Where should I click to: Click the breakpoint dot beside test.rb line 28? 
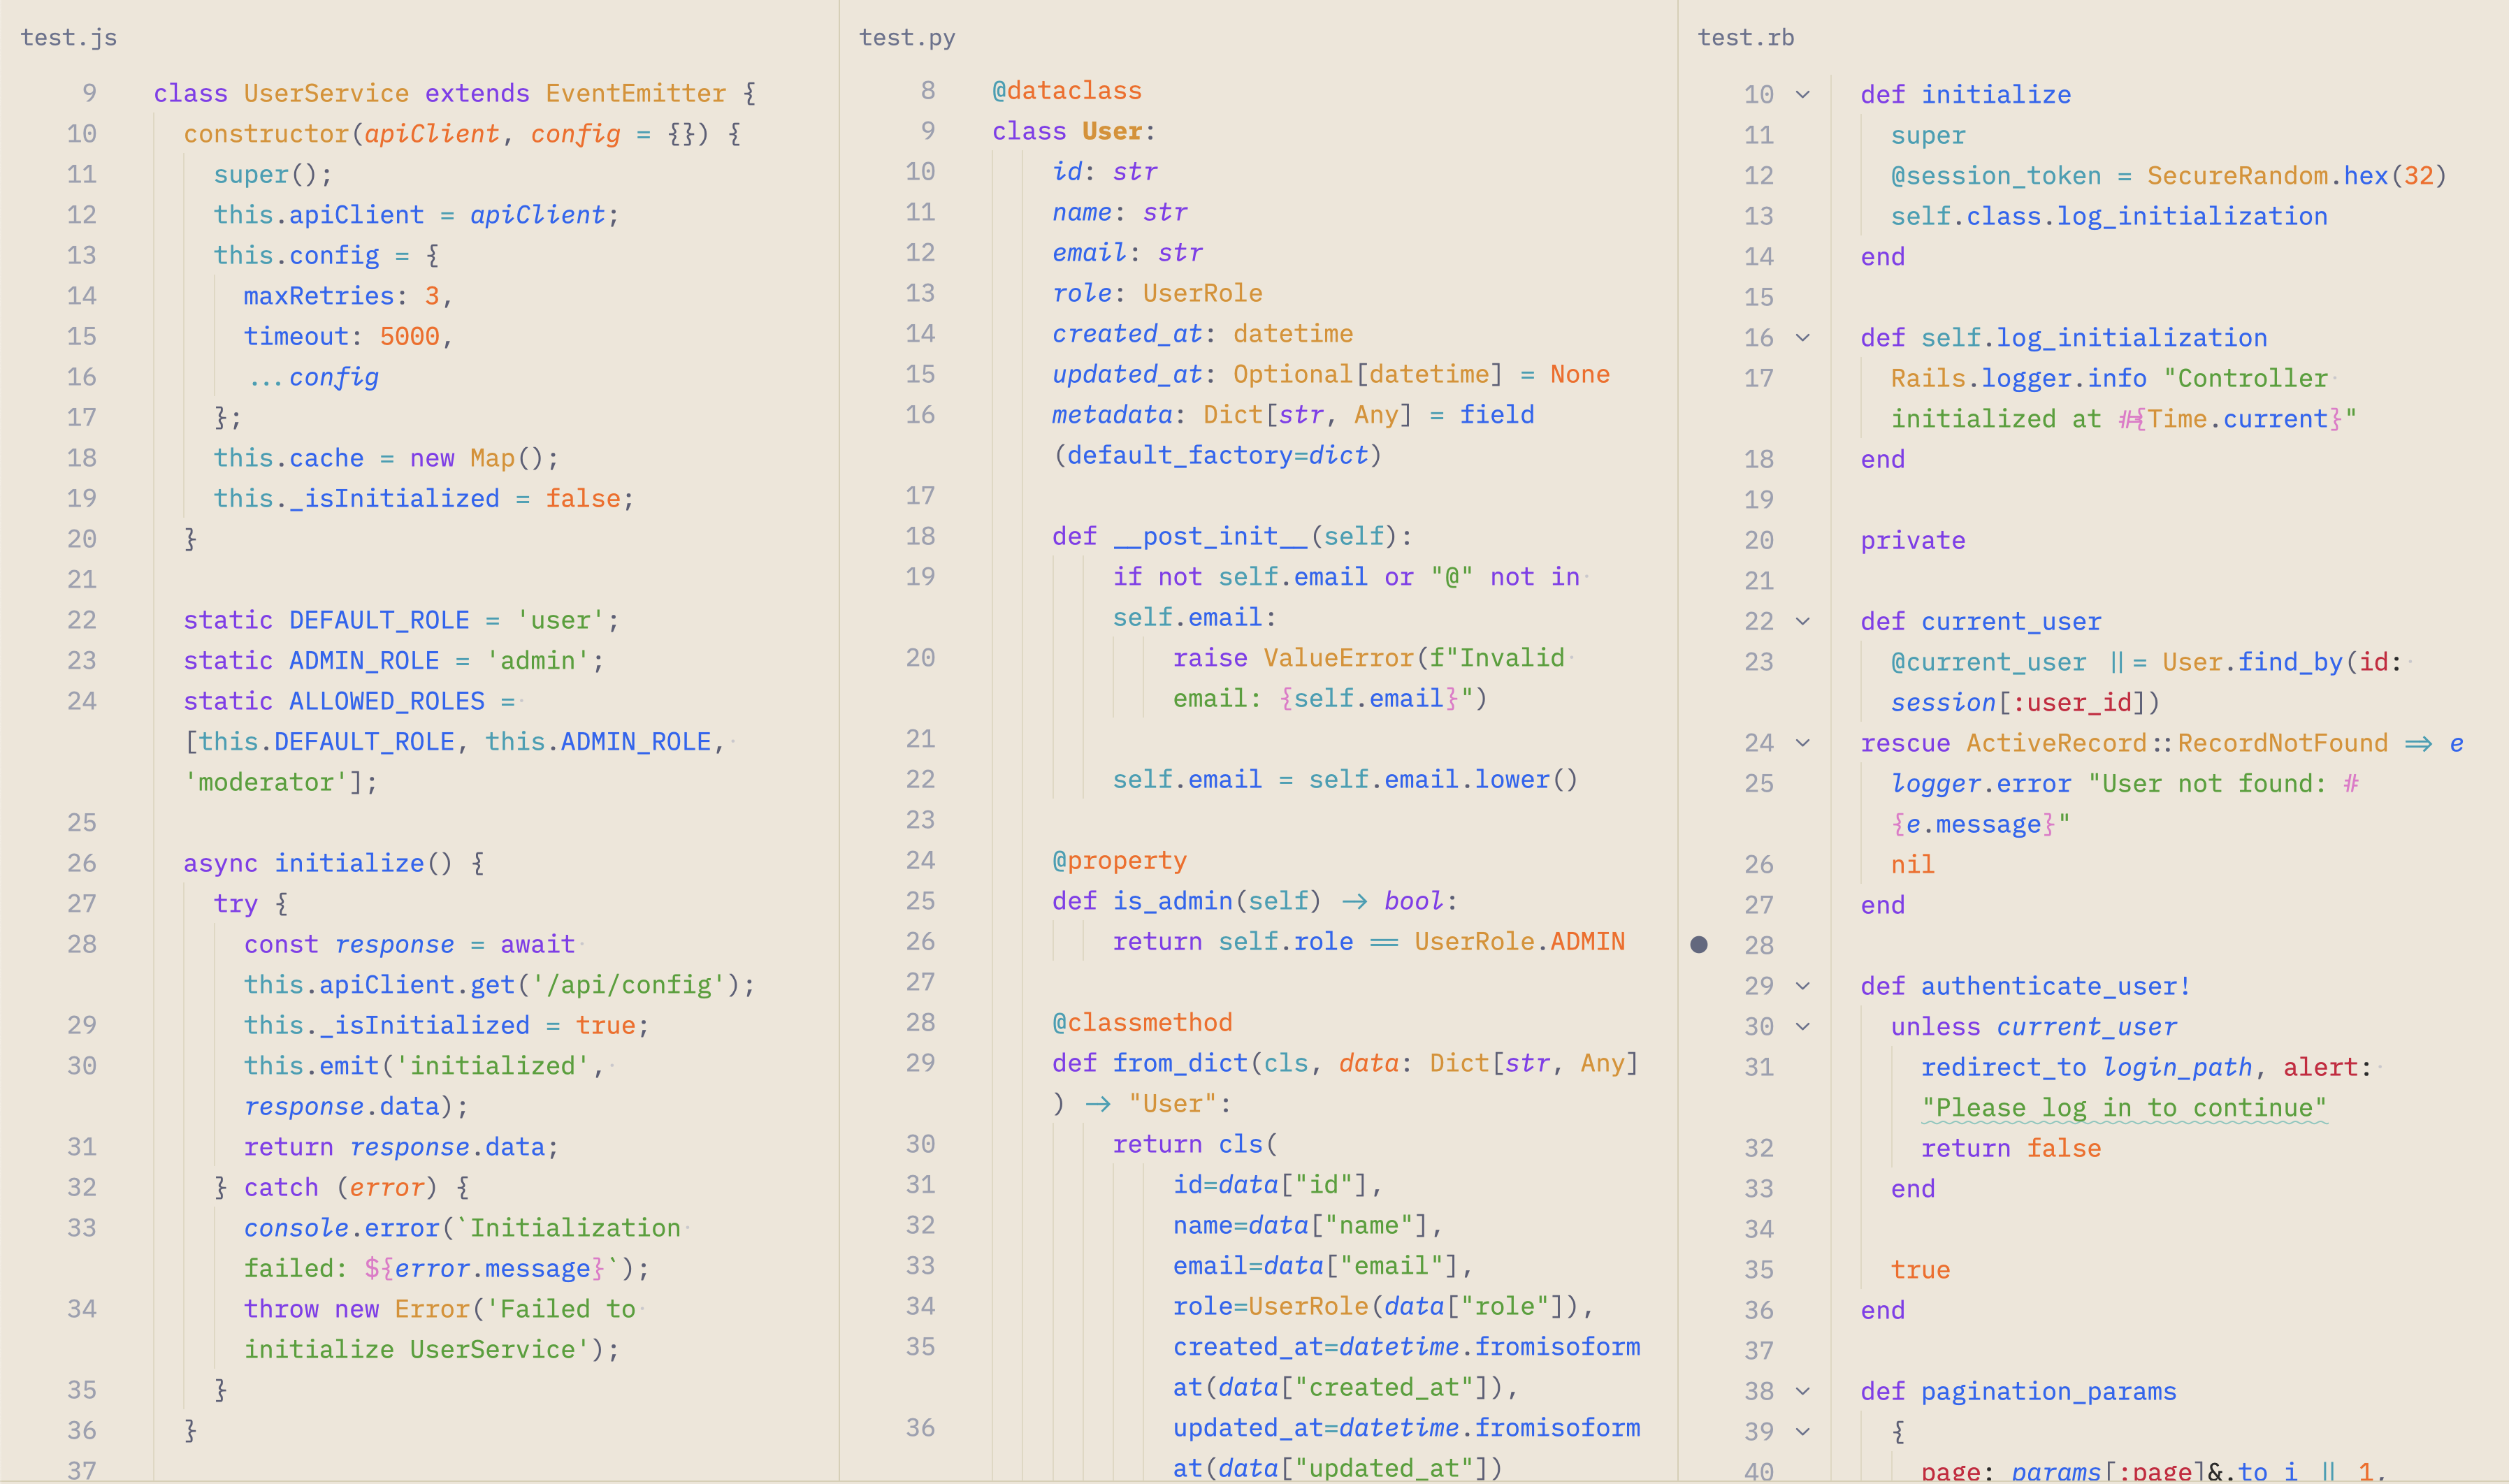(1699, 945)
